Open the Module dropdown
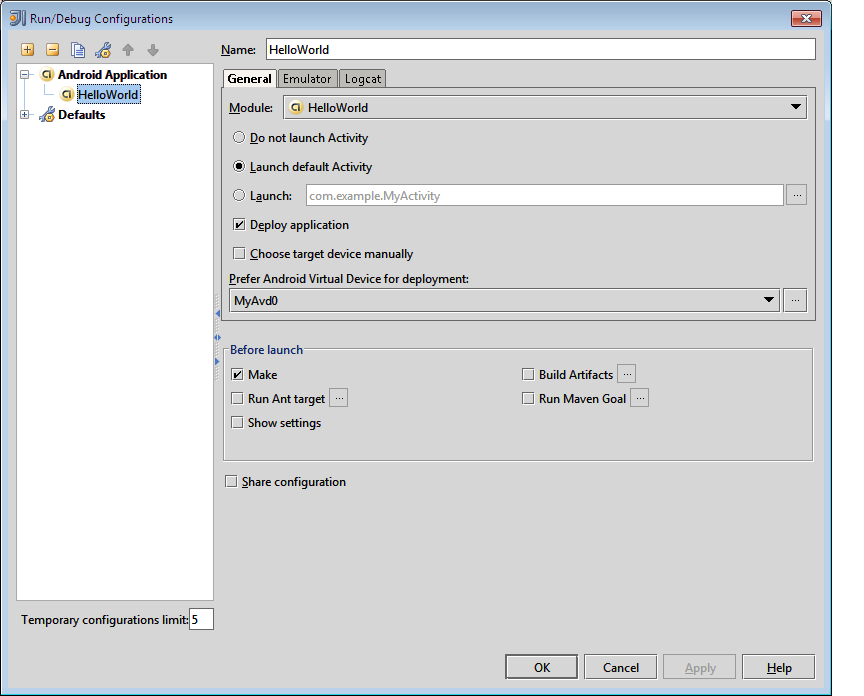This screenshot has height=696, width=864. point(545,107)
